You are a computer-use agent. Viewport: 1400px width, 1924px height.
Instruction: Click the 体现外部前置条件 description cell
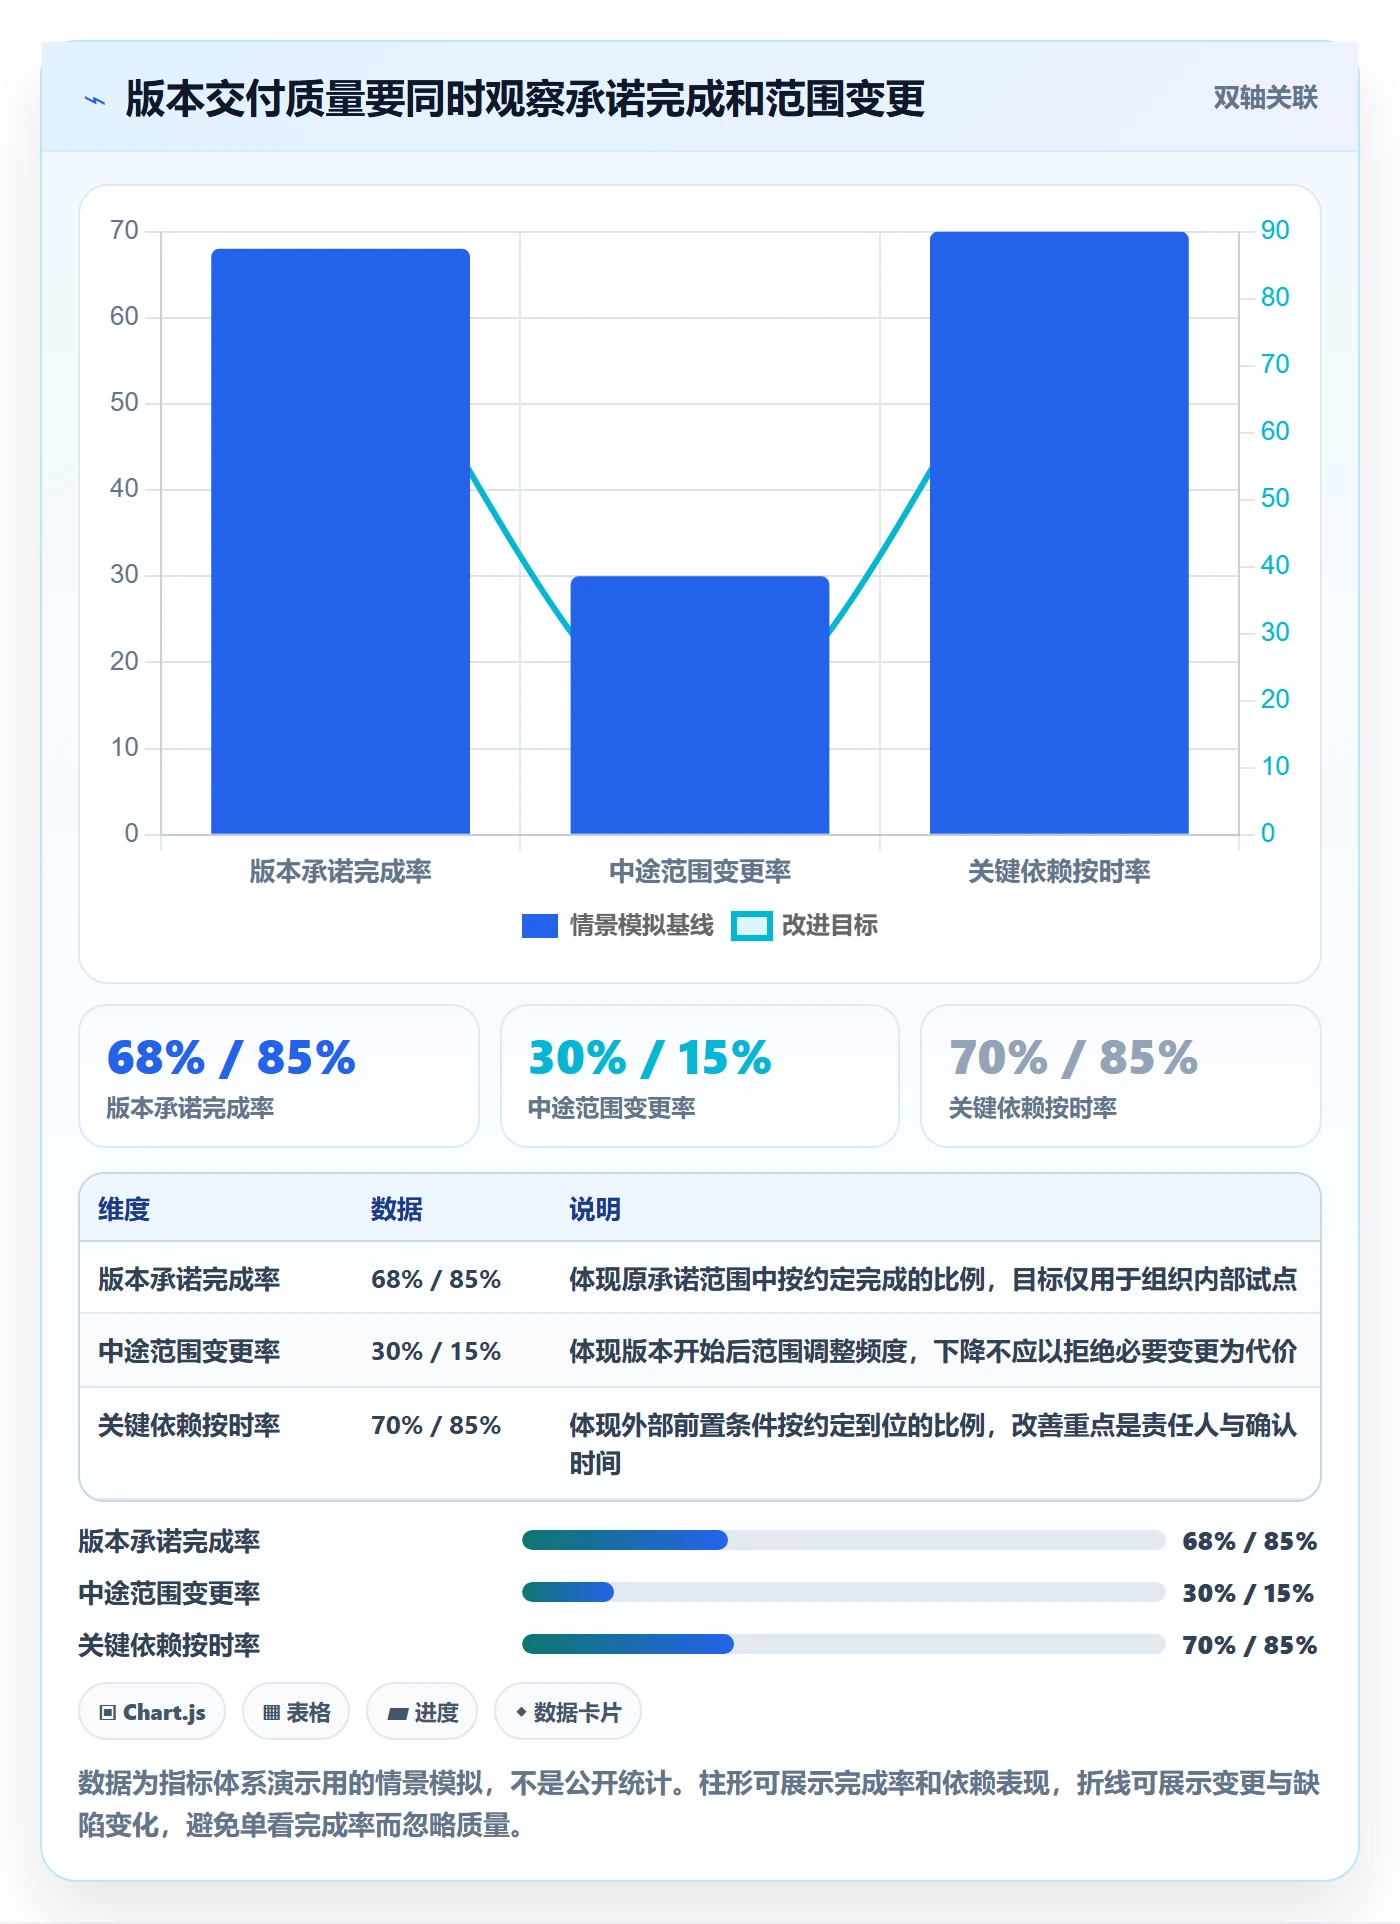tap(933, 1444)
